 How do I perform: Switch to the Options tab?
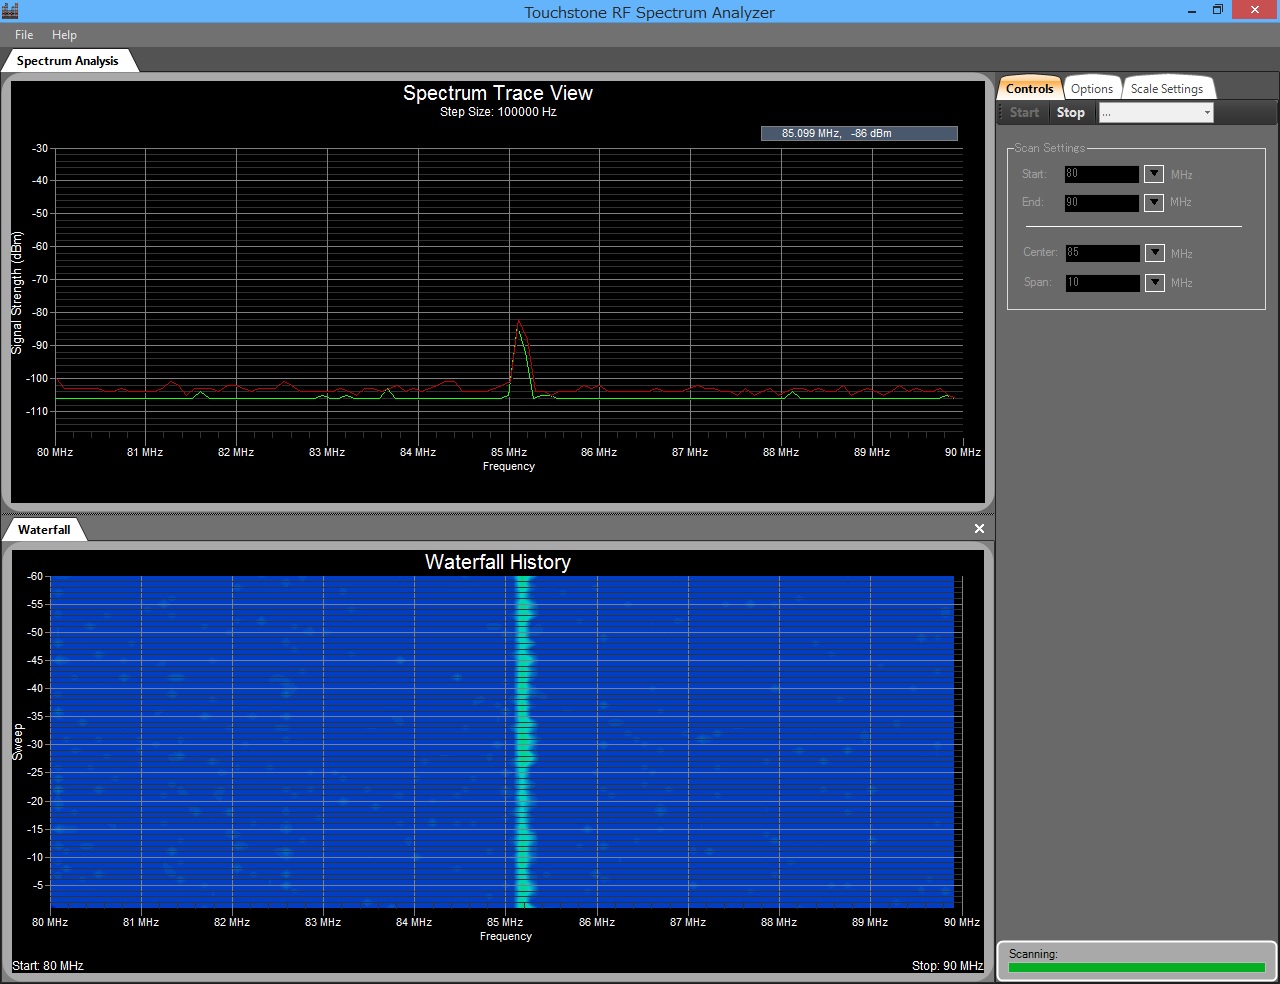pyautogui.click(x=1092, y=88)
